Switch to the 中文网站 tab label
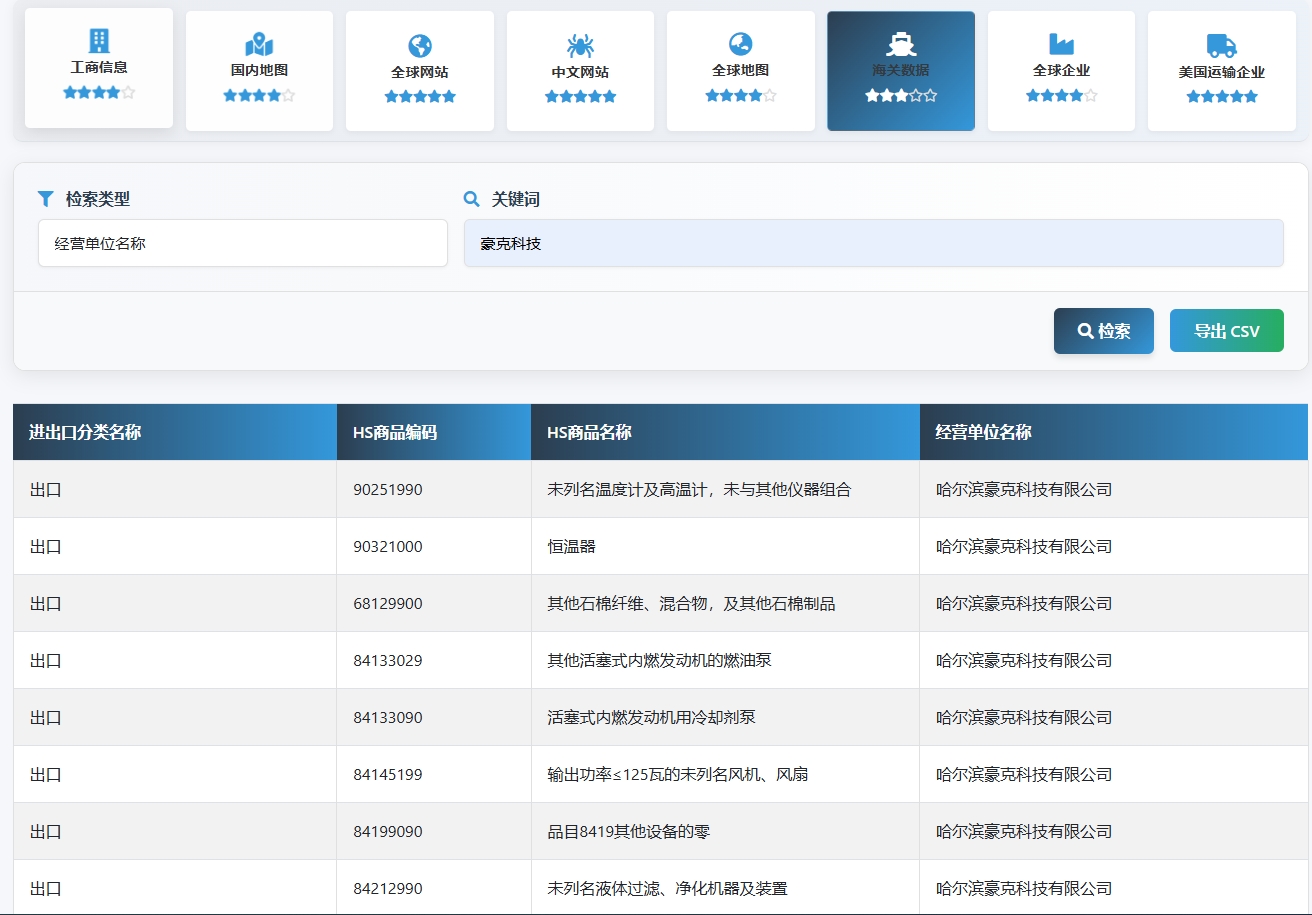Viewport: 1312px width, 915px height. (x=580, y=72)
